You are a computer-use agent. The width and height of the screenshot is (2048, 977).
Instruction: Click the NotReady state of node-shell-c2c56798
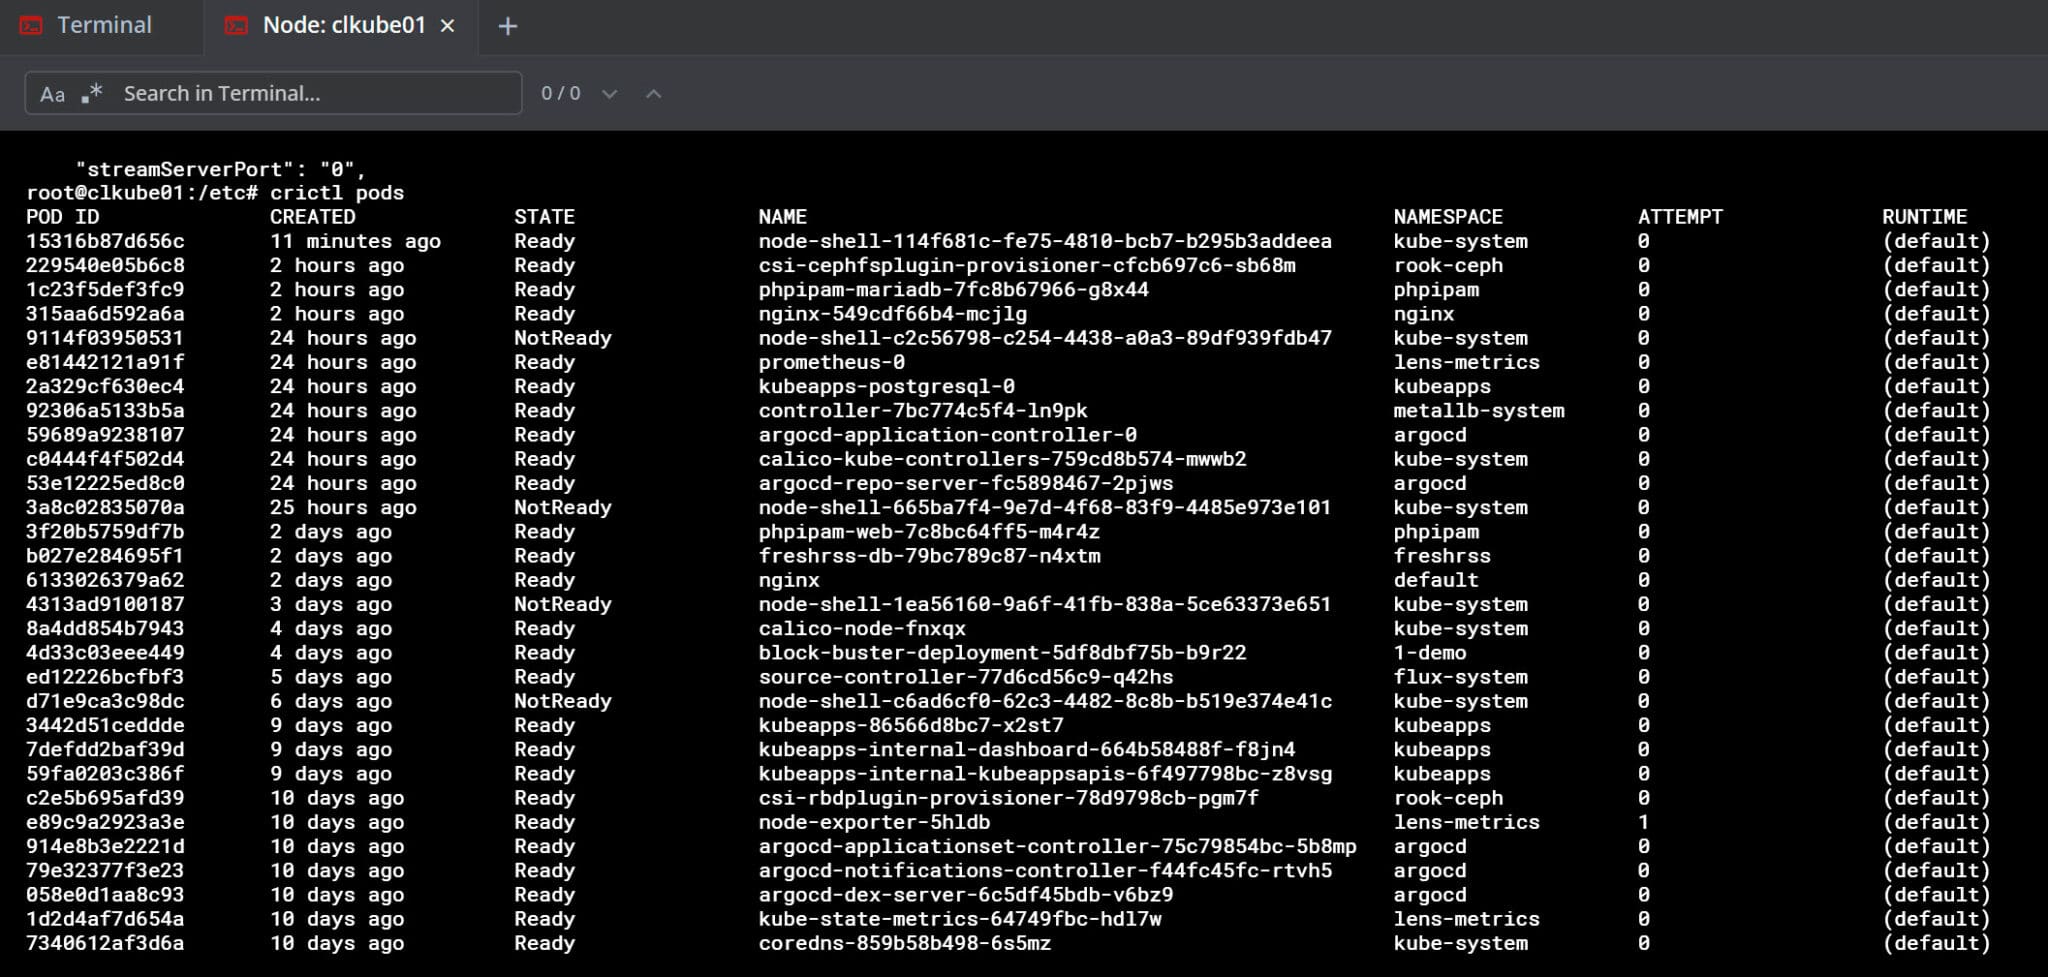(562, 337)
